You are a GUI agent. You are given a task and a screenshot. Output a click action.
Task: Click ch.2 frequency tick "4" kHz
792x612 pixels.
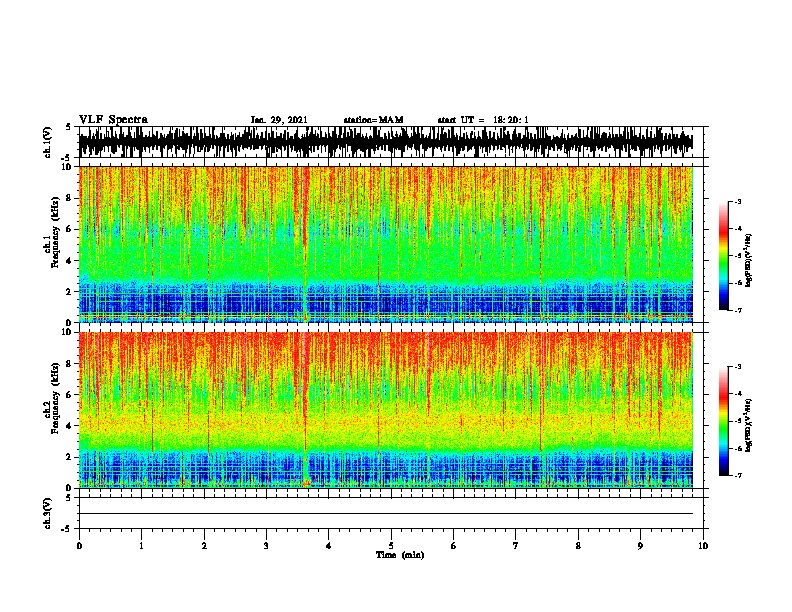[x=70, y=426]
